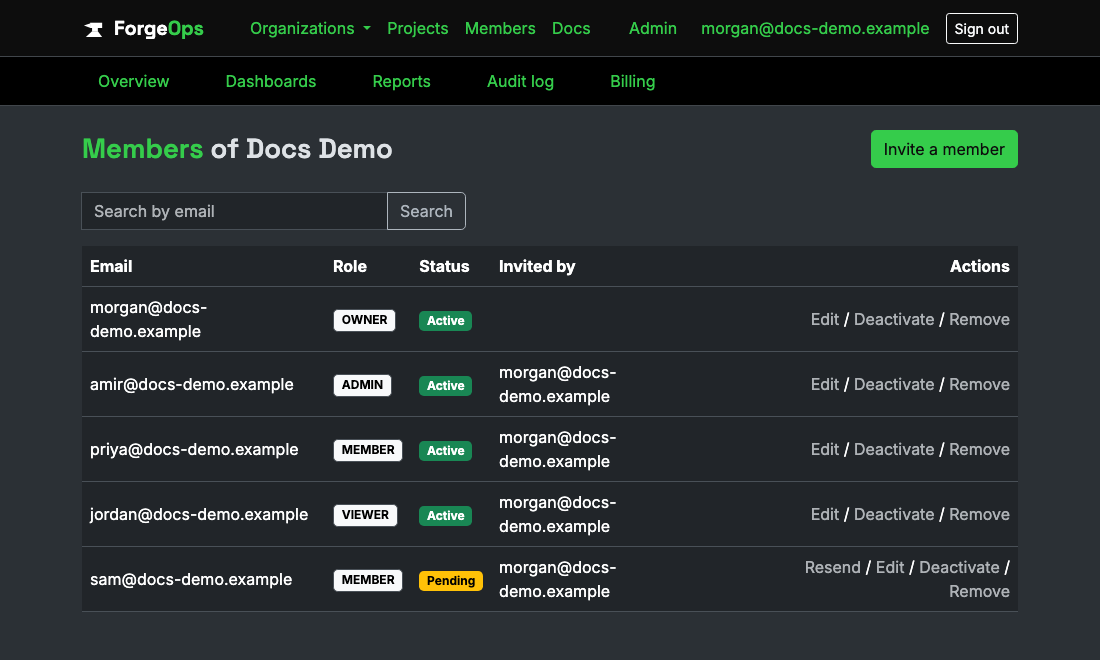
Task: Click the amir@docs-demo.example email cell
Action: tap(192, 384)
